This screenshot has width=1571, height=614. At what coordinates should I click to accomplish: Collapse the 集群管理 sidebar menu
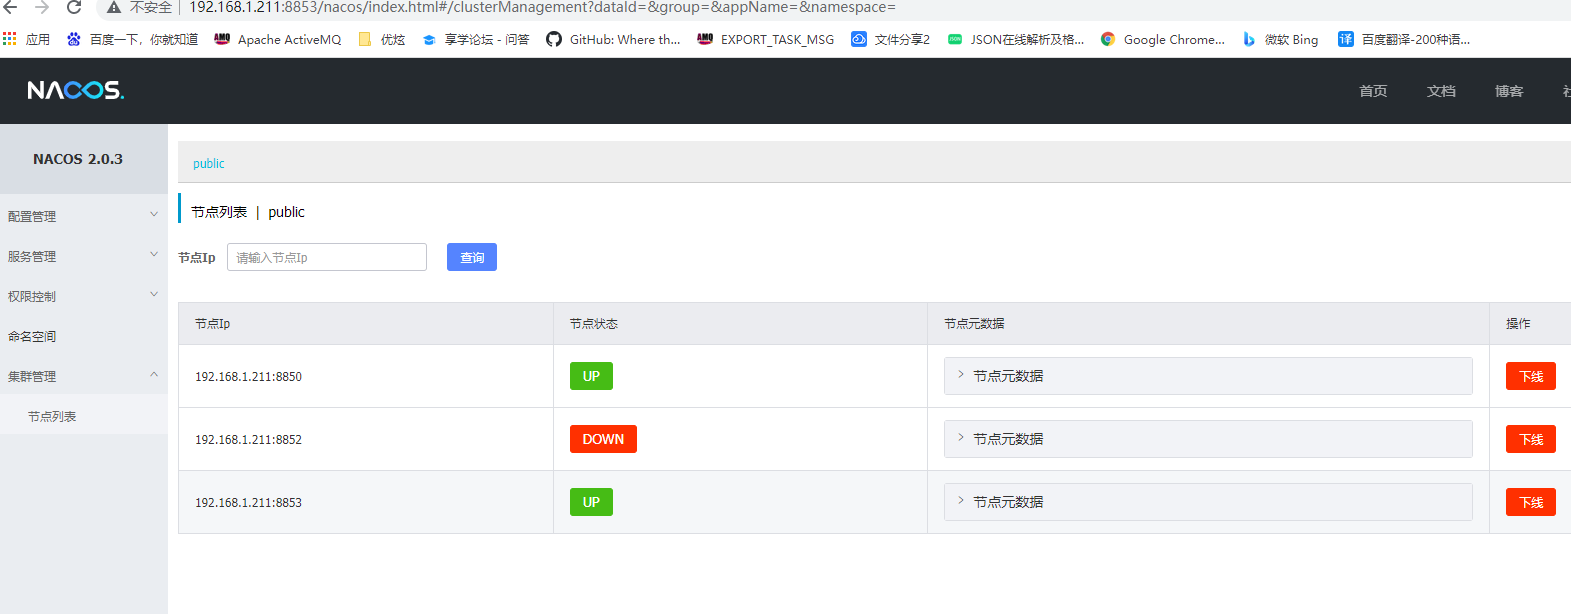(84, 376)
